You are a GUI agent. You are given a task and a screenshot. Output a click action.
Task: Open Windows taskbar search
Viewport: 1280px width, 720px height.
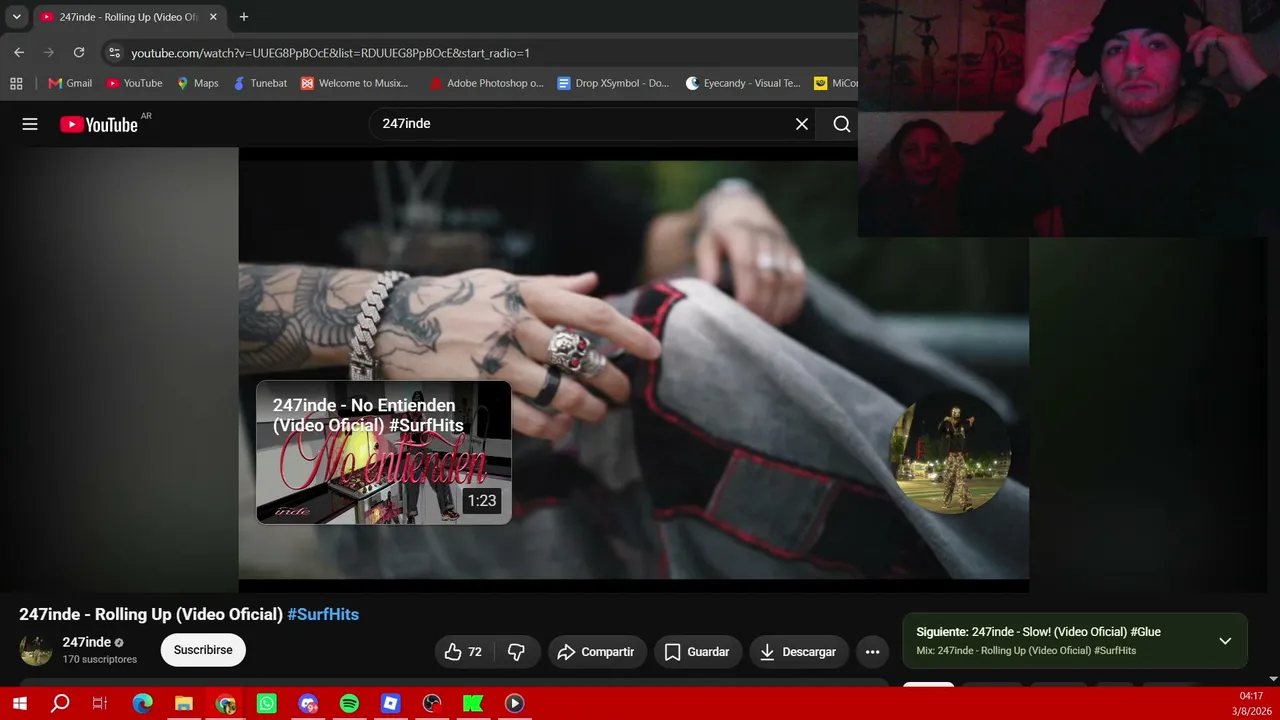pos(60,704)
